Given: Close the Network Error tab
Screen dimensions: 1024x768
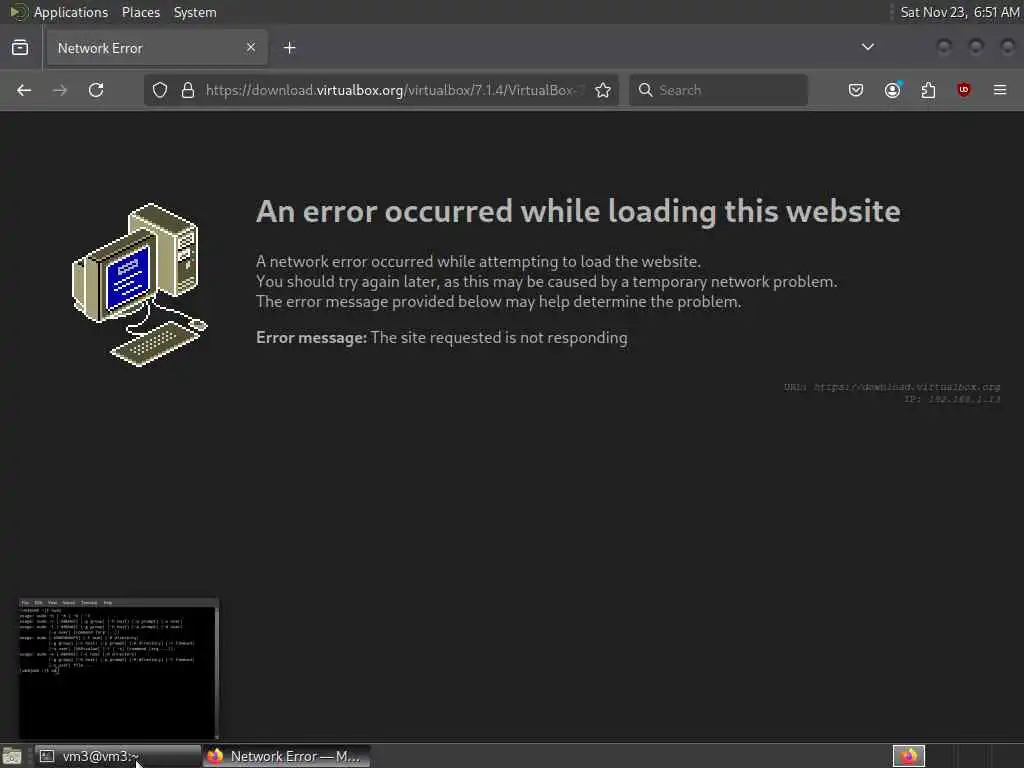Looking at the screenshot, I should tap(251, 48).
